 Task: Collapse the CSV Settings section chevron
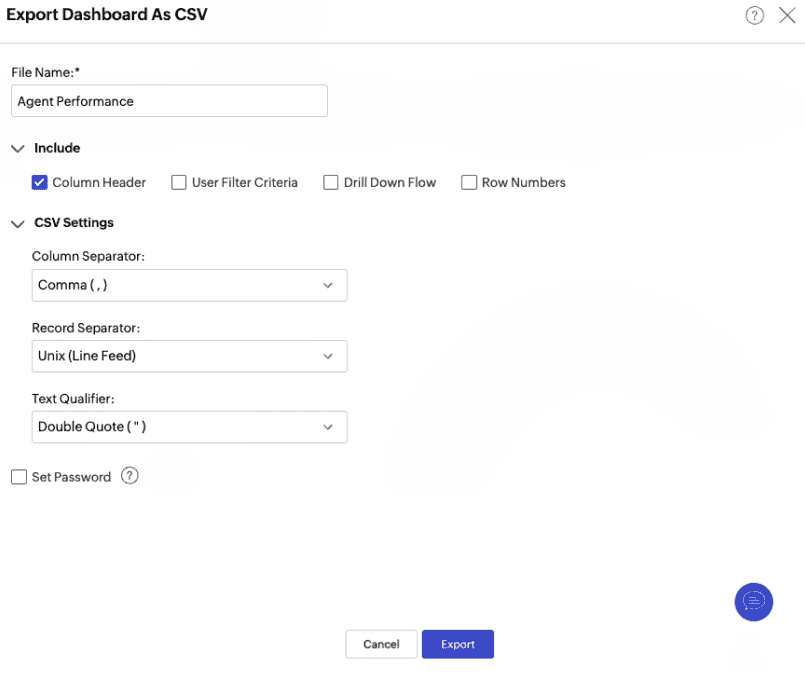[18, 224]
